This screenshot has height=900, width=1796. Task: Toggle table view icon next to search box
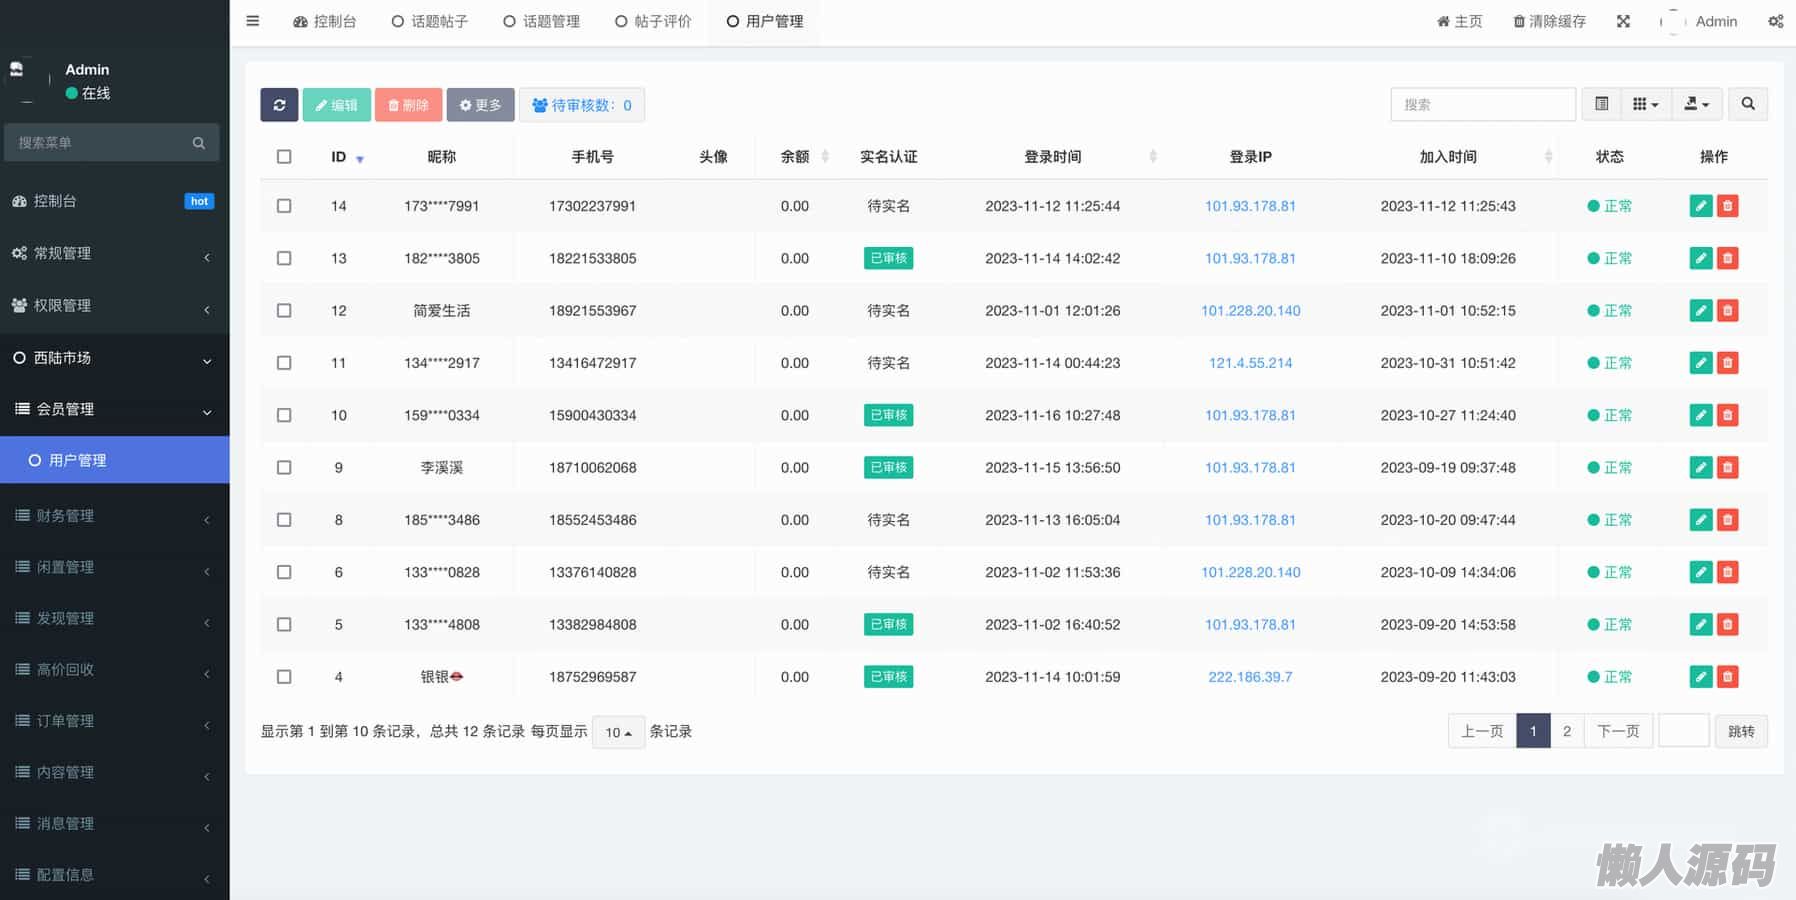1601,104
